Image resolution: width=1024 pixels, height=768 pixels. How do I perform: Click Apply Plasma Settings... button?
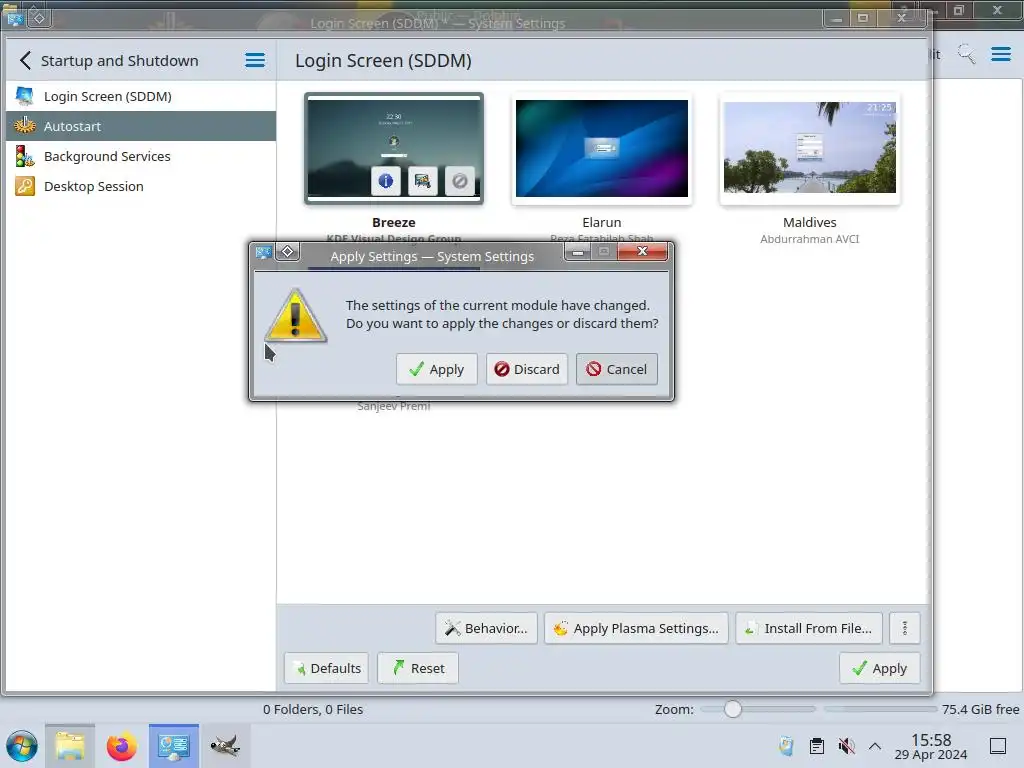click(x=636, y=628)
